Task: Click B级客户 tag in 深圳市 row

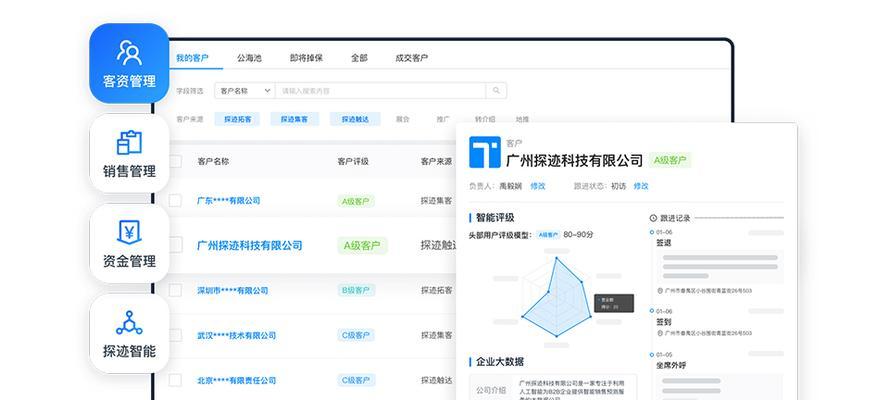Action: click(x=355, y=291)
